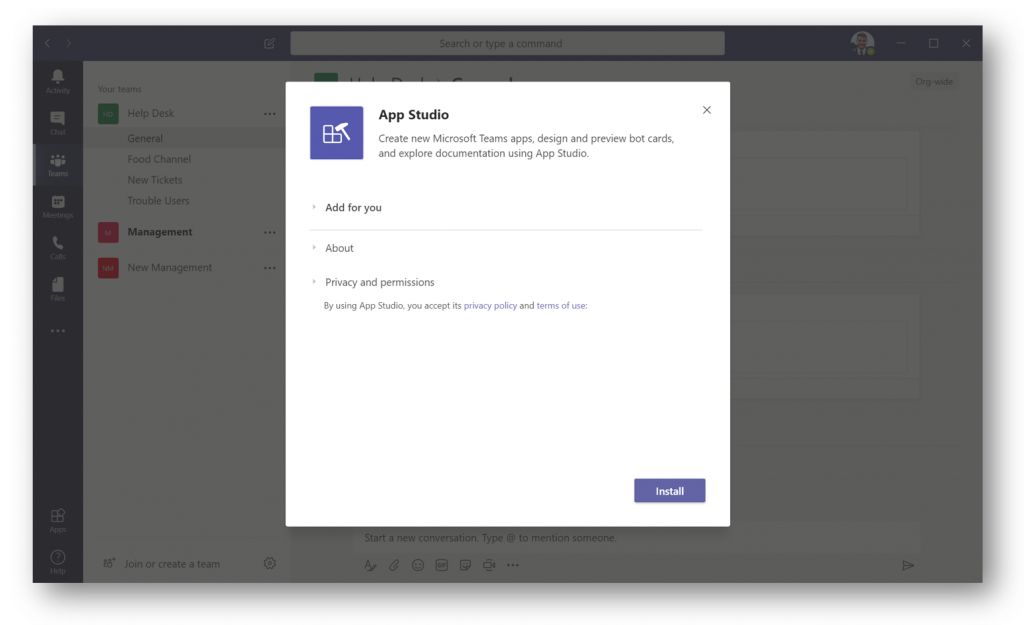Start a Meet now video call

pyautogui.click(x=489, y=566)
